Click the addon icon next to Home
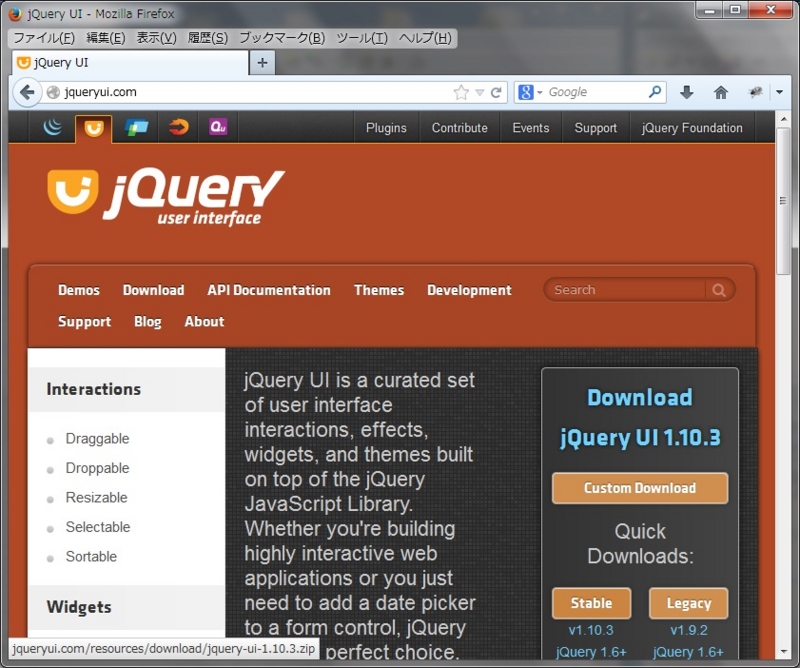The image size is (800, 668). pyautogui.click(x=756, y=92)
